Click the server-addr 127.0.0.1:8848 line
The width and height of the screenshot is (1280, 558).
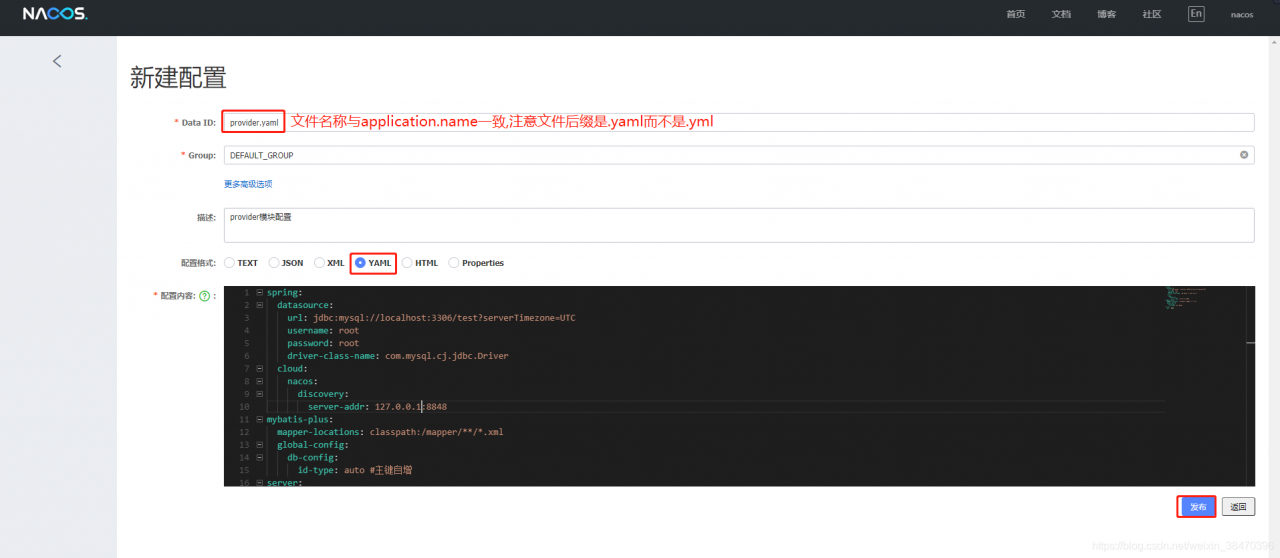tap(377, 407)
